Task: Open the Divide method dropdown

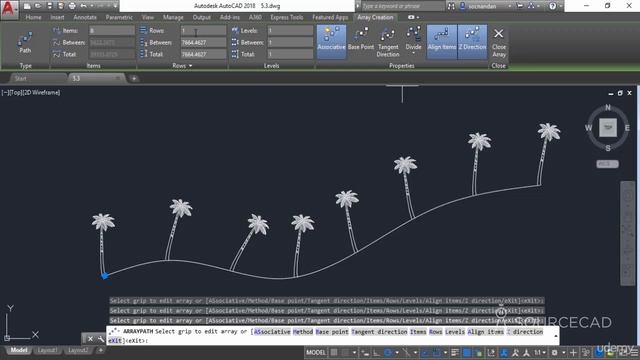Action: (413, 53)
